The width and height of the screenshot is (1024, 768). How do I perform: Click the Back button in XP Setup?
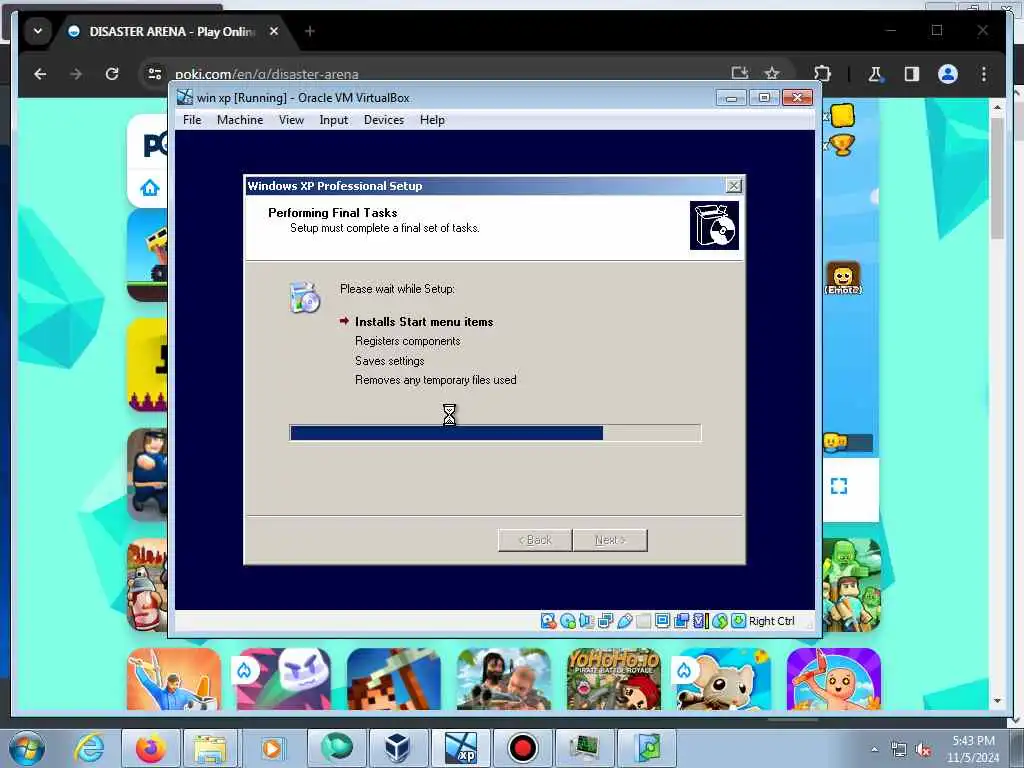[535, 540]
